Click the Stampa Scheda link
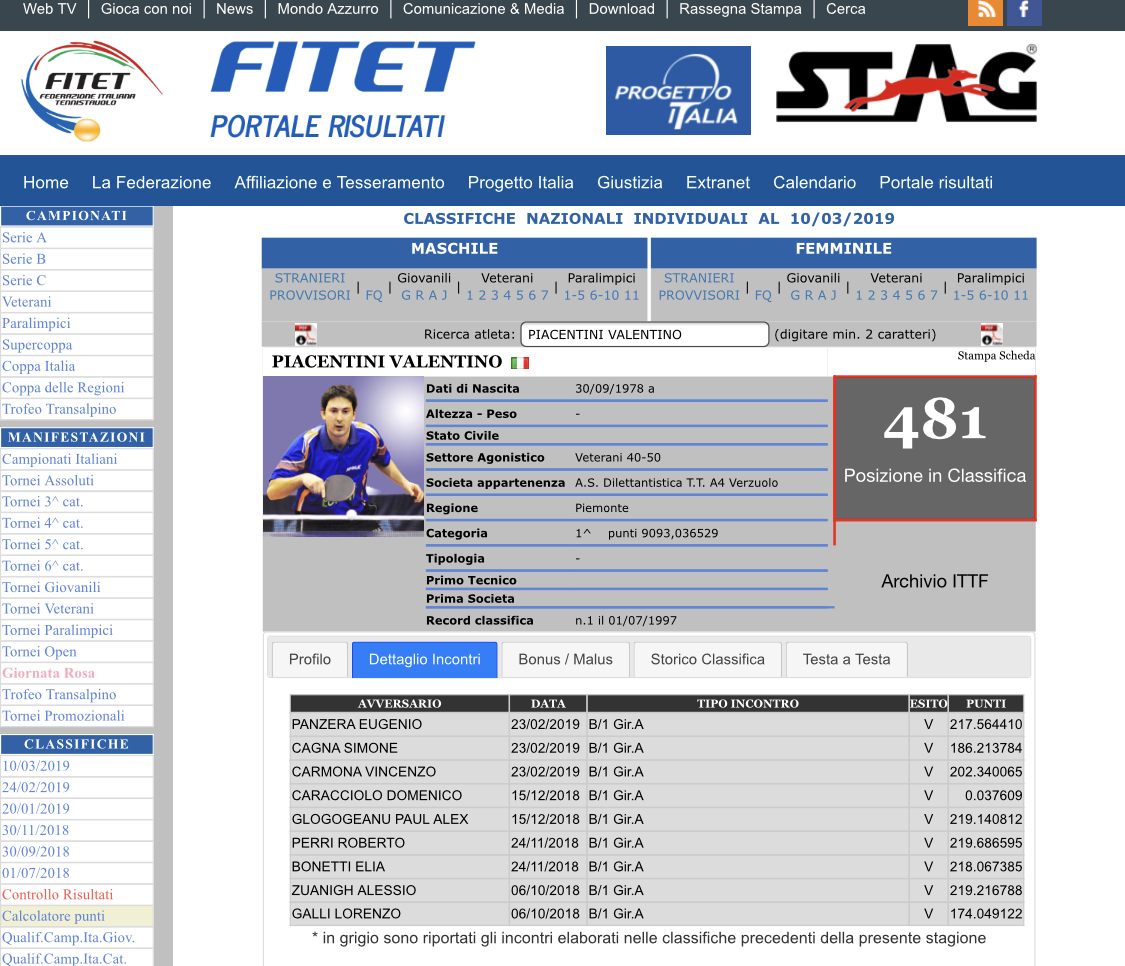 tap(995, 356)
